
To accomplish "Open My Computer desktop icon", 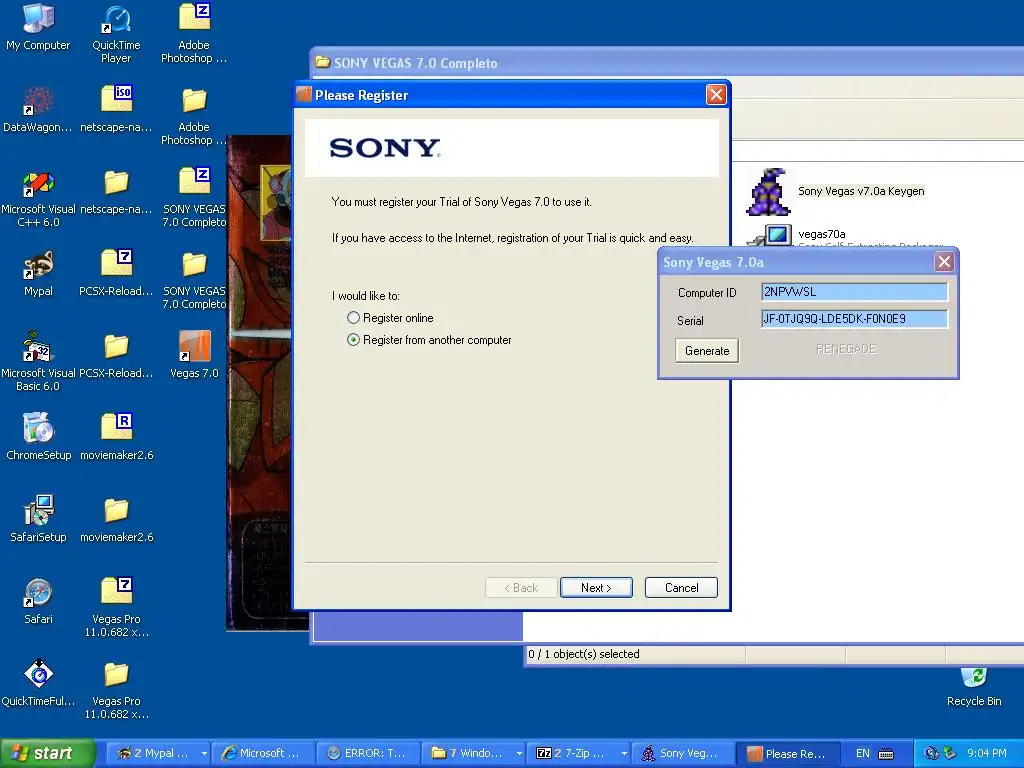I will pos(38,26).
